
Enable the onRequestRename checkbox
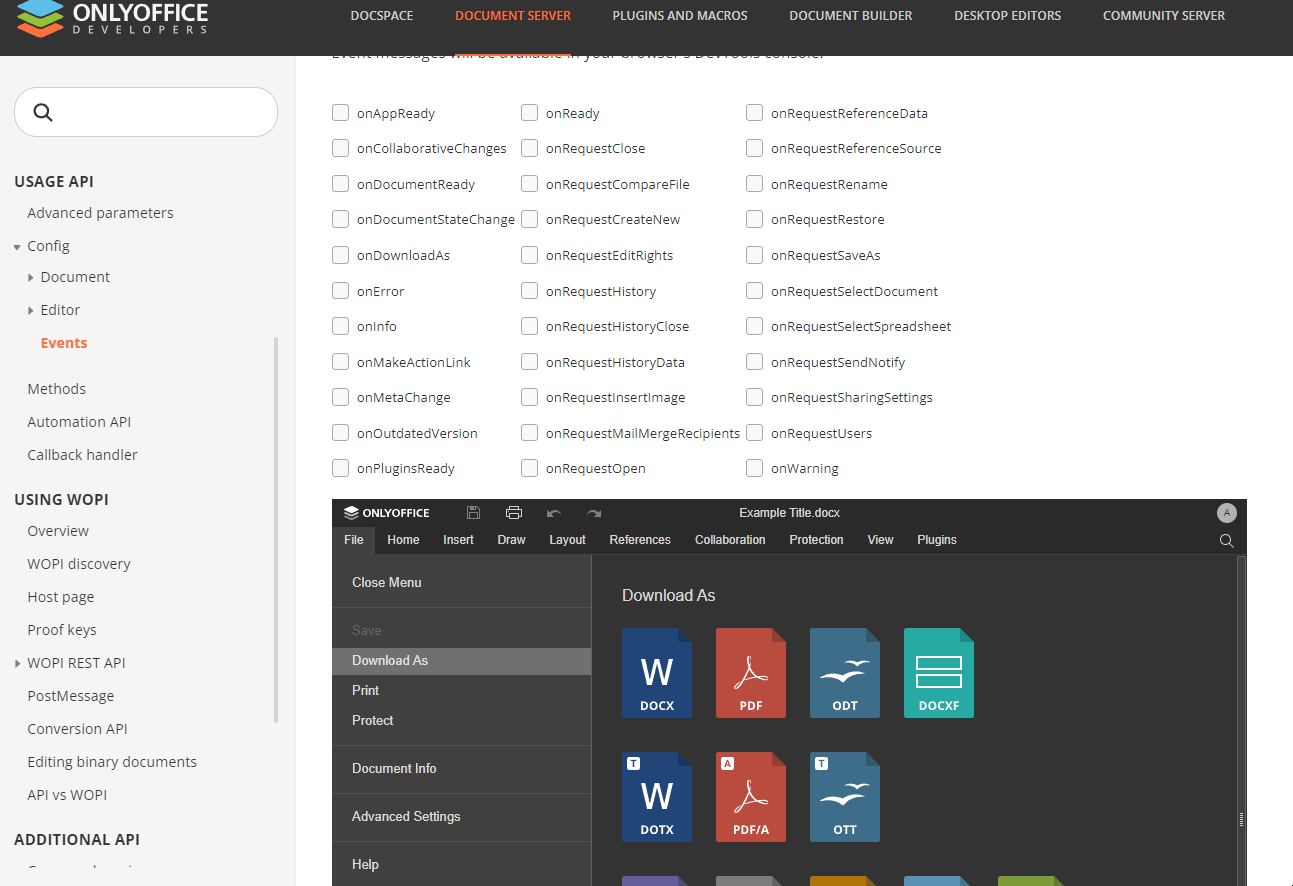click(x=754, y=184)
